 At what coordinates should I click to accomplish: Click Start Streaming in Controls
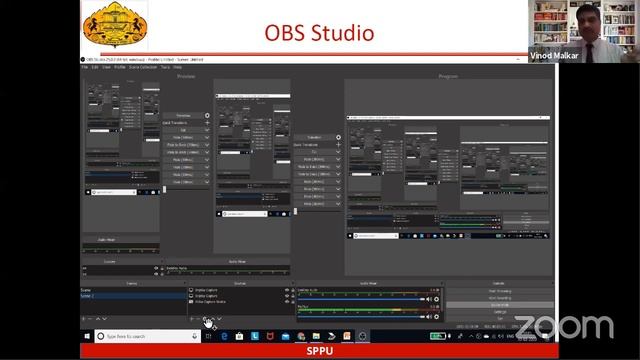pyautogui.click(x=500, y=291)
